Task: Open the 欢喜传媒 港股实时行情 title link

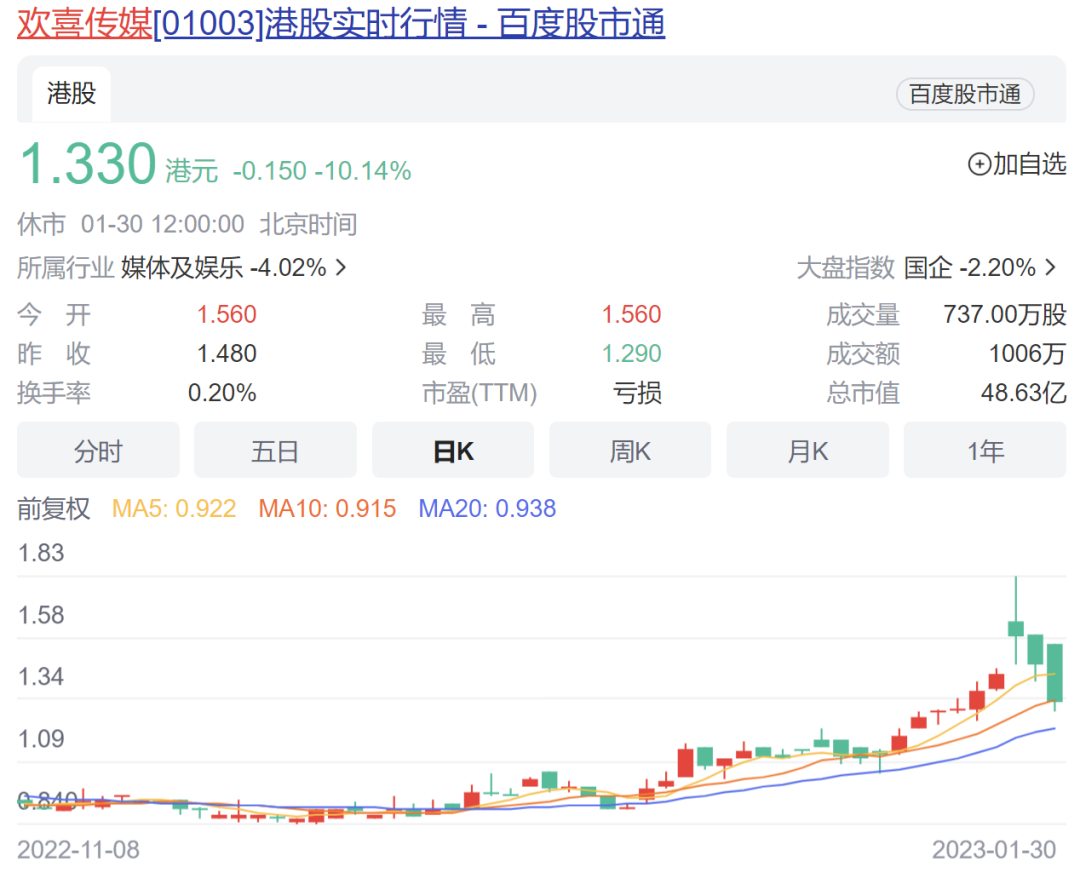Action: click(x=341, y=23)
